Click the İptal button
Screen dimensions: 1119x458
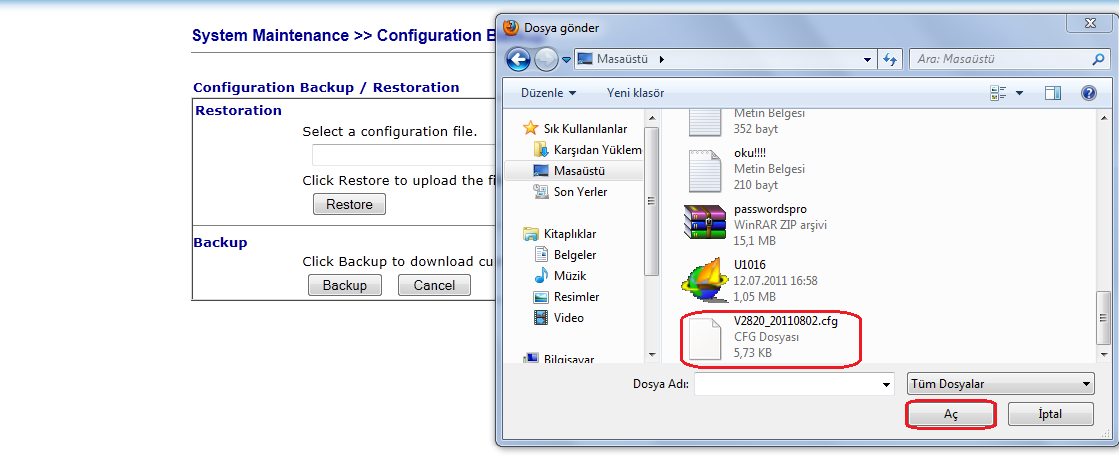pyautogui.click(x=1049, y=414)
